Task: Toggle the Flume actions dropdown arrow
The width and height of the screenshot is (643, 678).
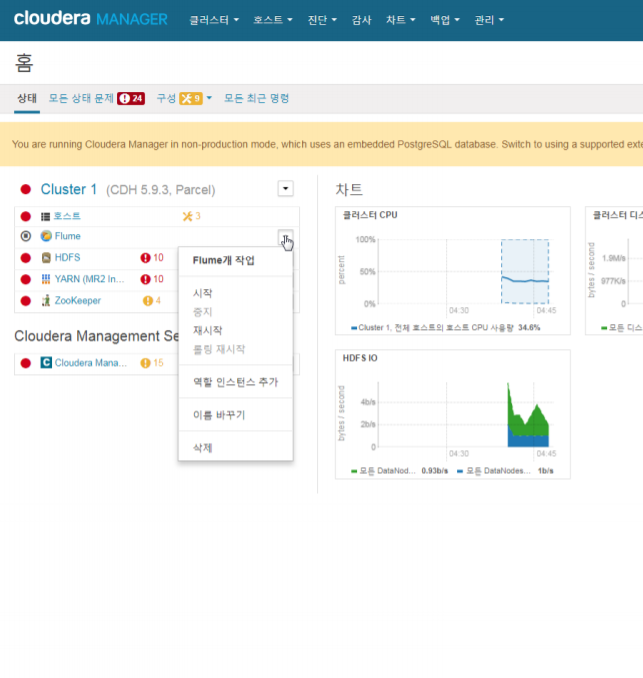Action: pyautogui.click(x=285, y=237)
